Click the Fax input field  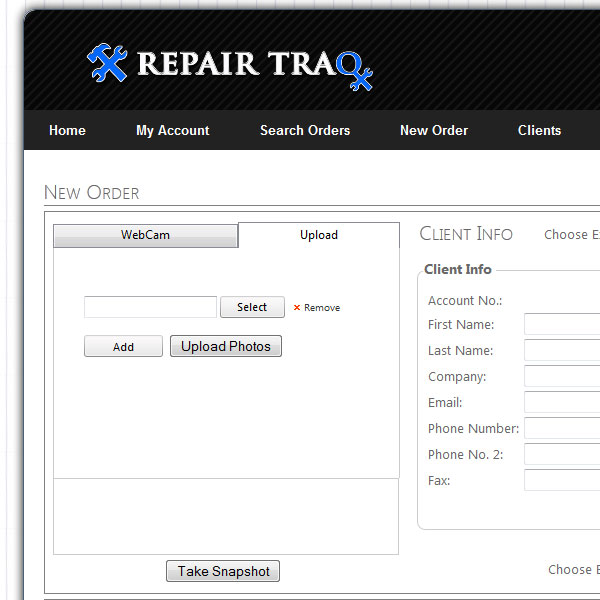[x=562, y=480]
